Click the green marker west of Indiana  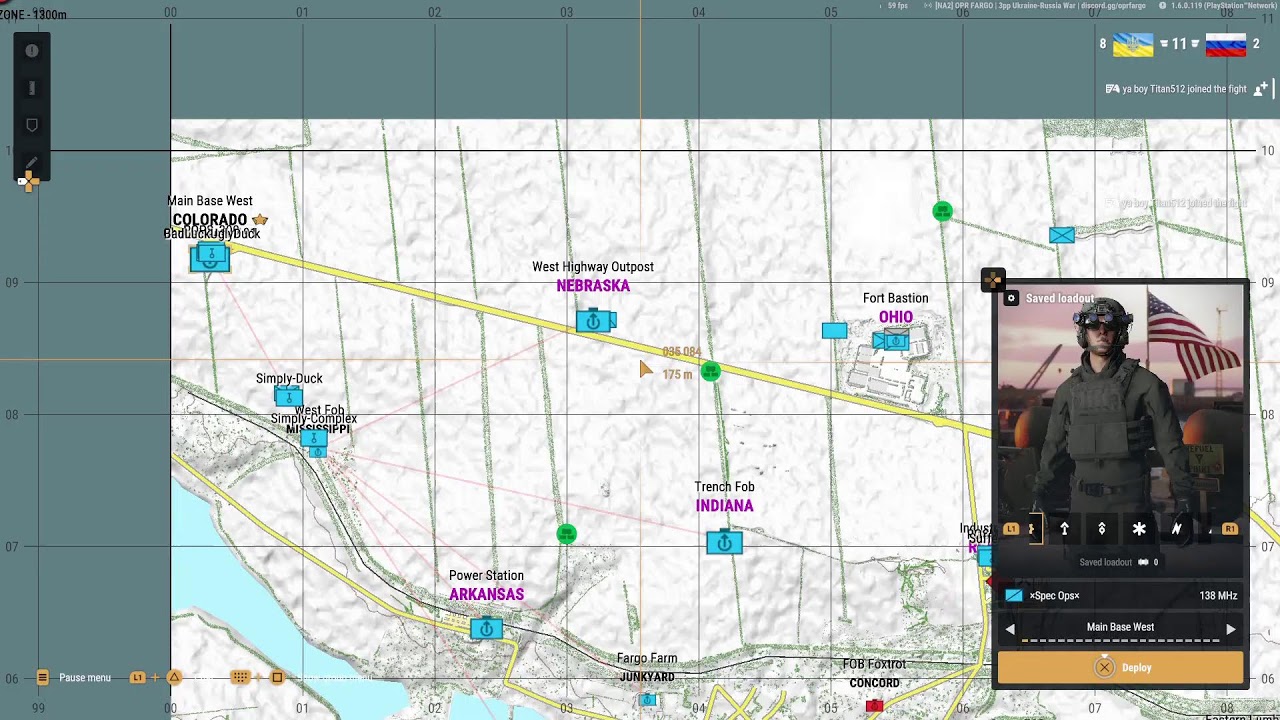pos(566,534)
